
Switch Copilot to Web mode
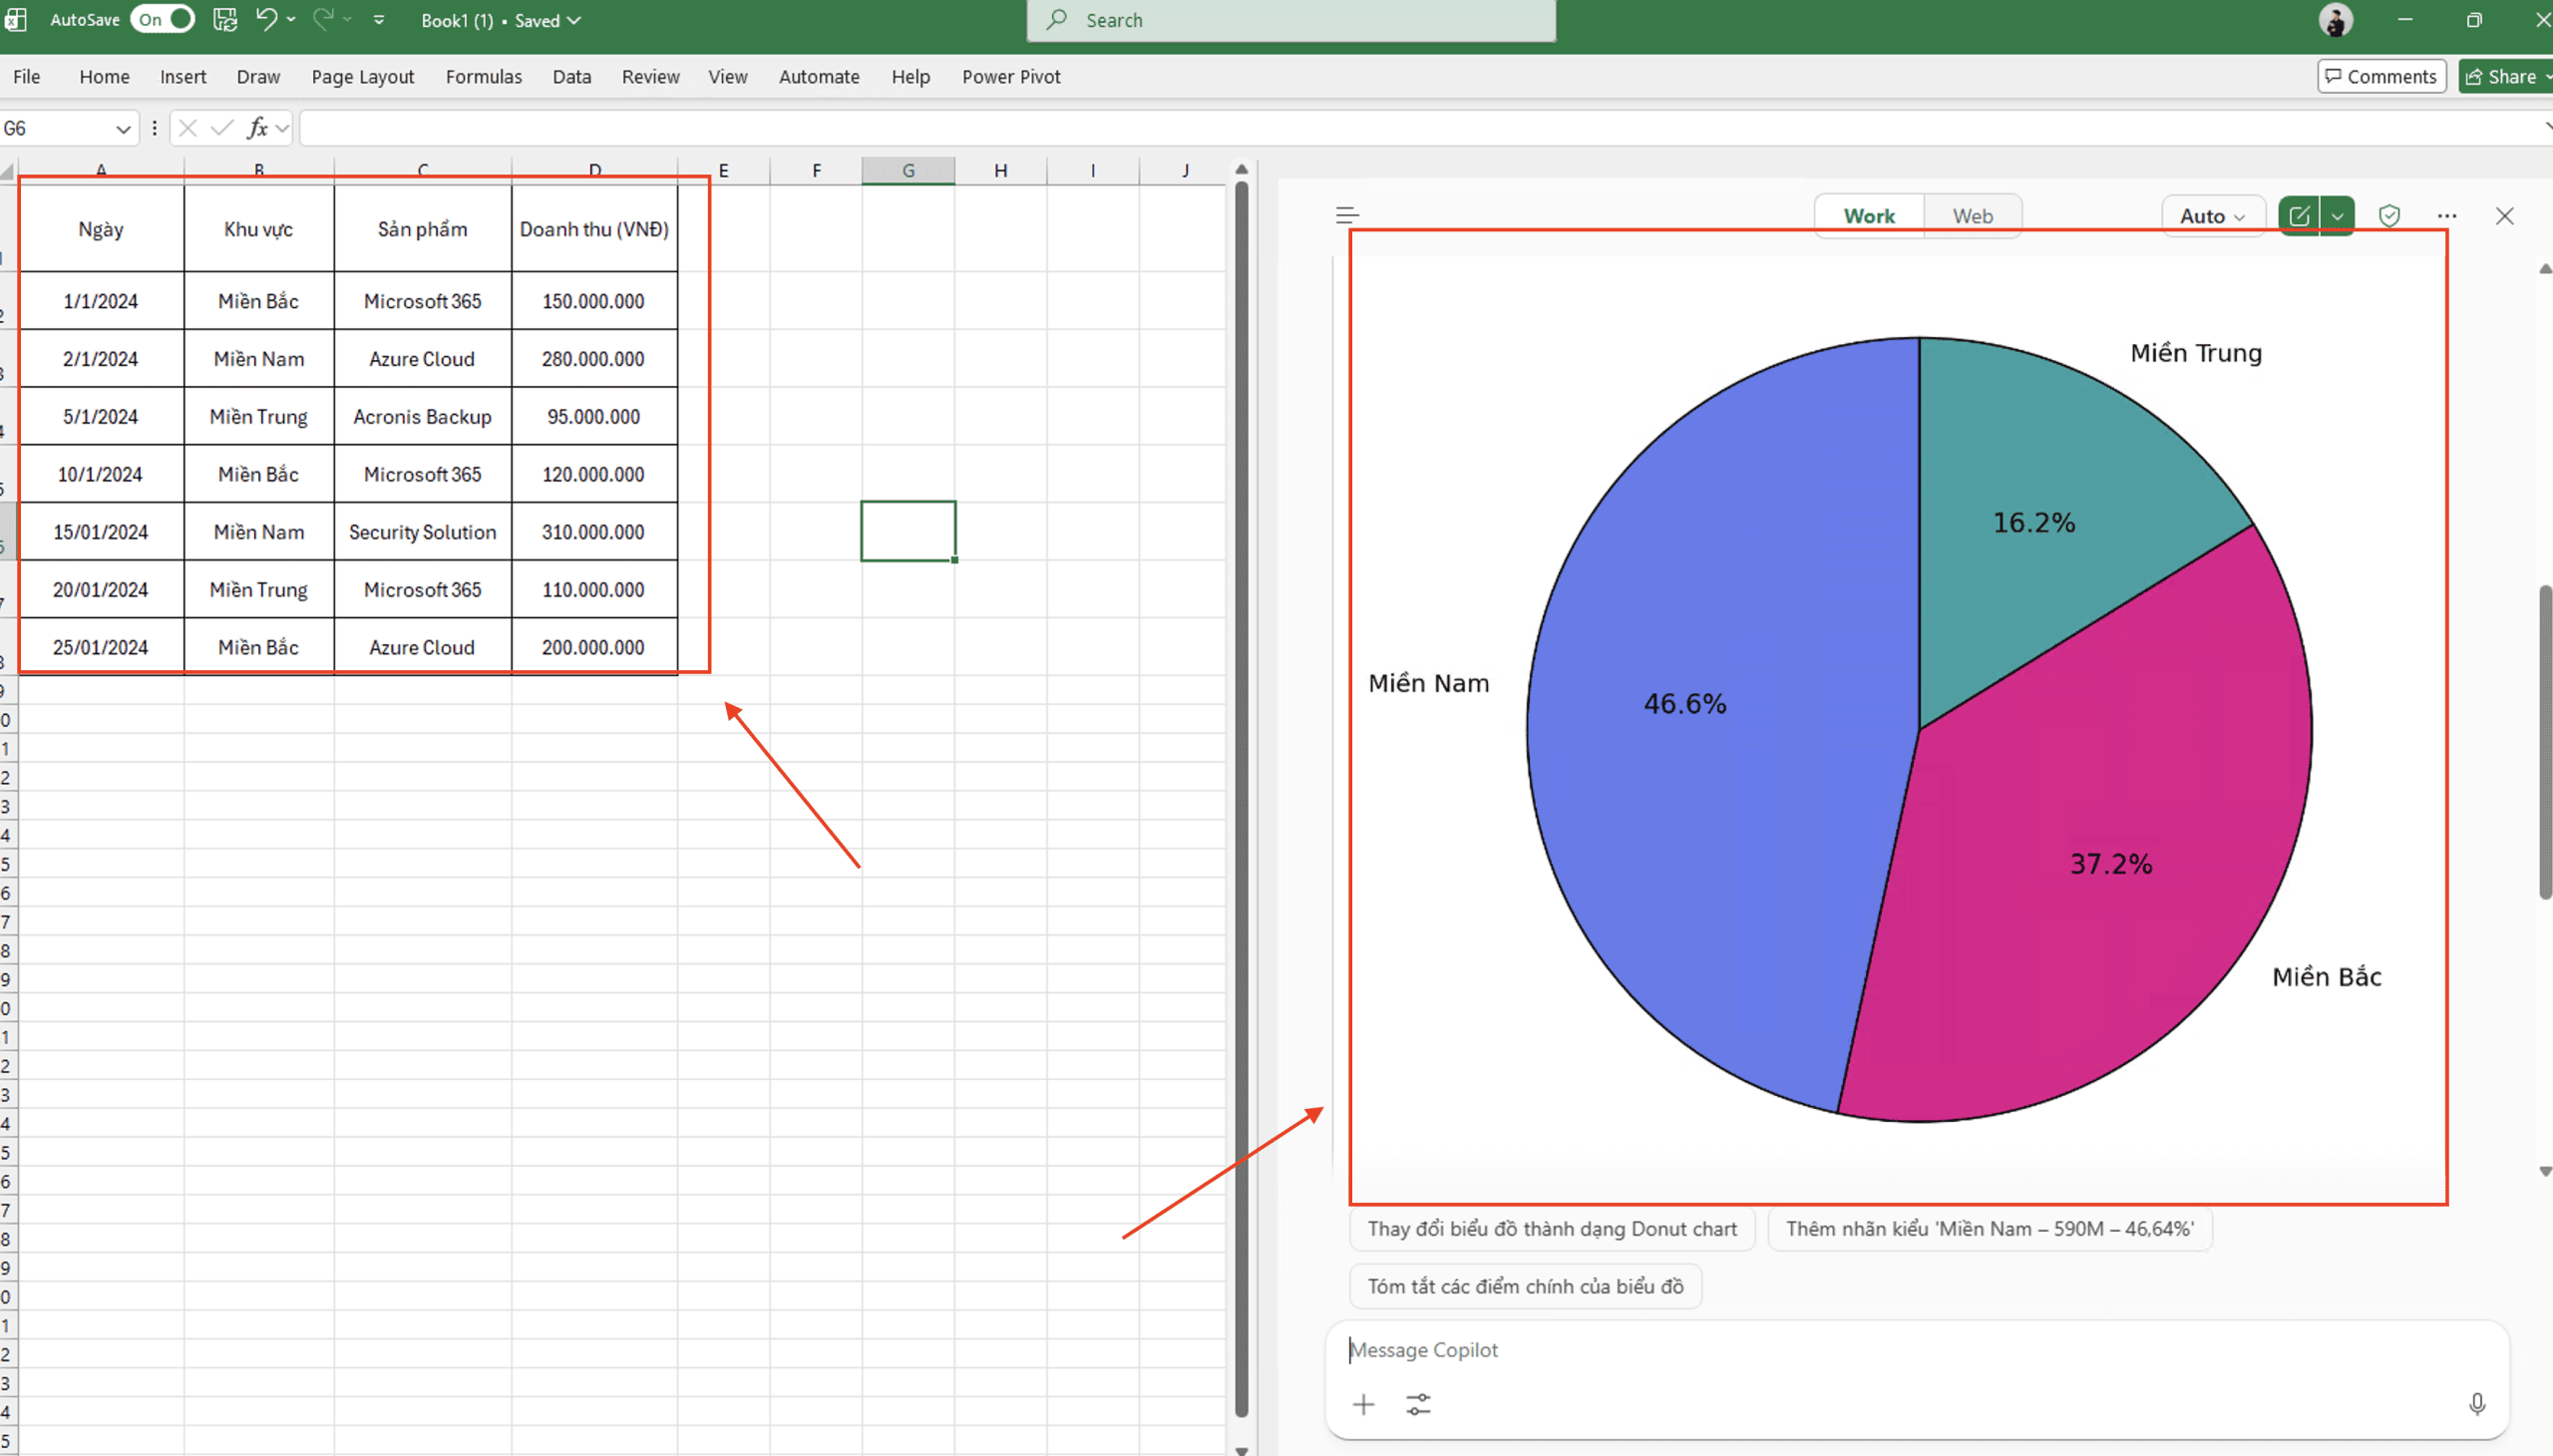(1972, 216)
